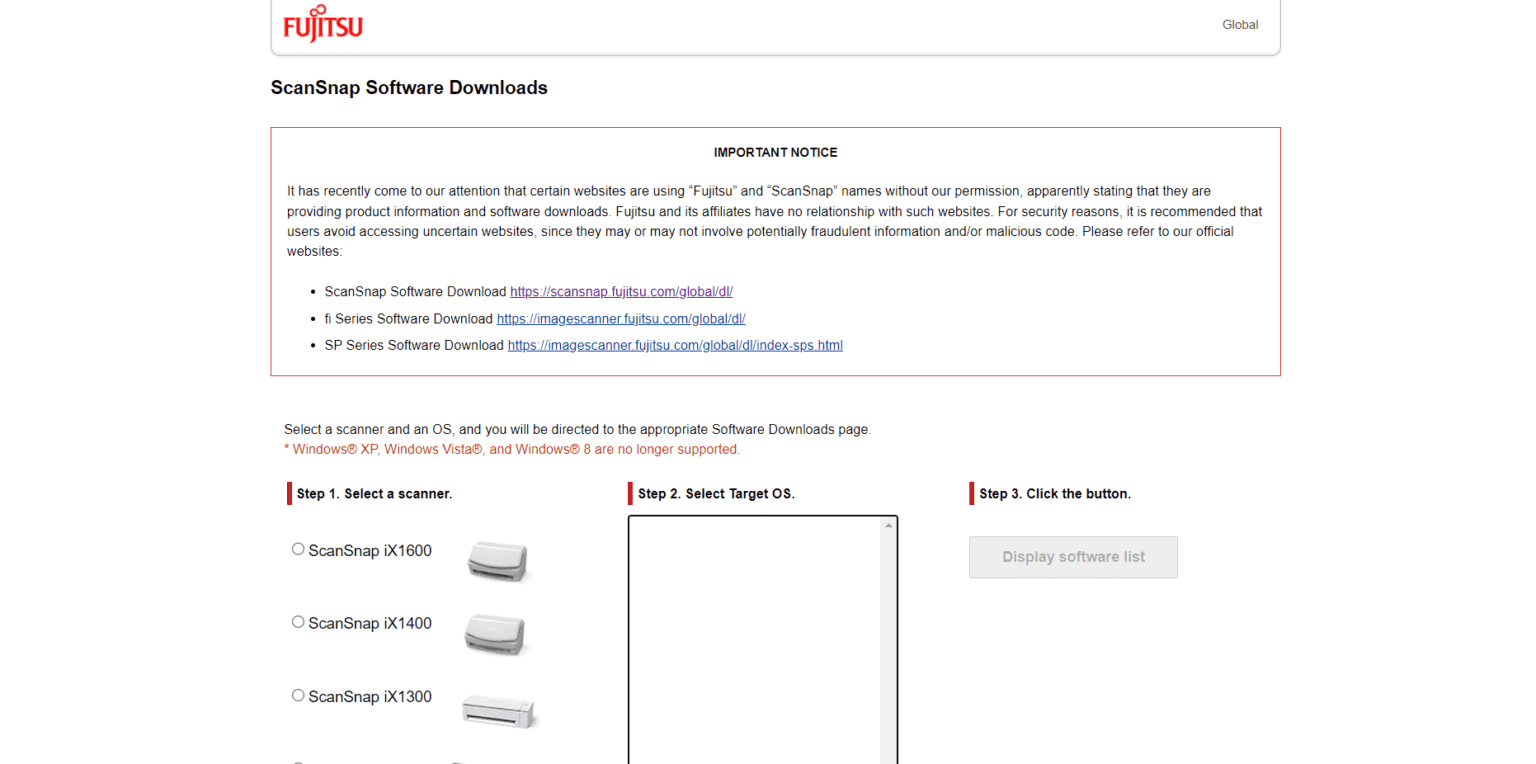Pick the ScanSnap iX1300 radio button
1536x764 pixels.
pos(298,695)
